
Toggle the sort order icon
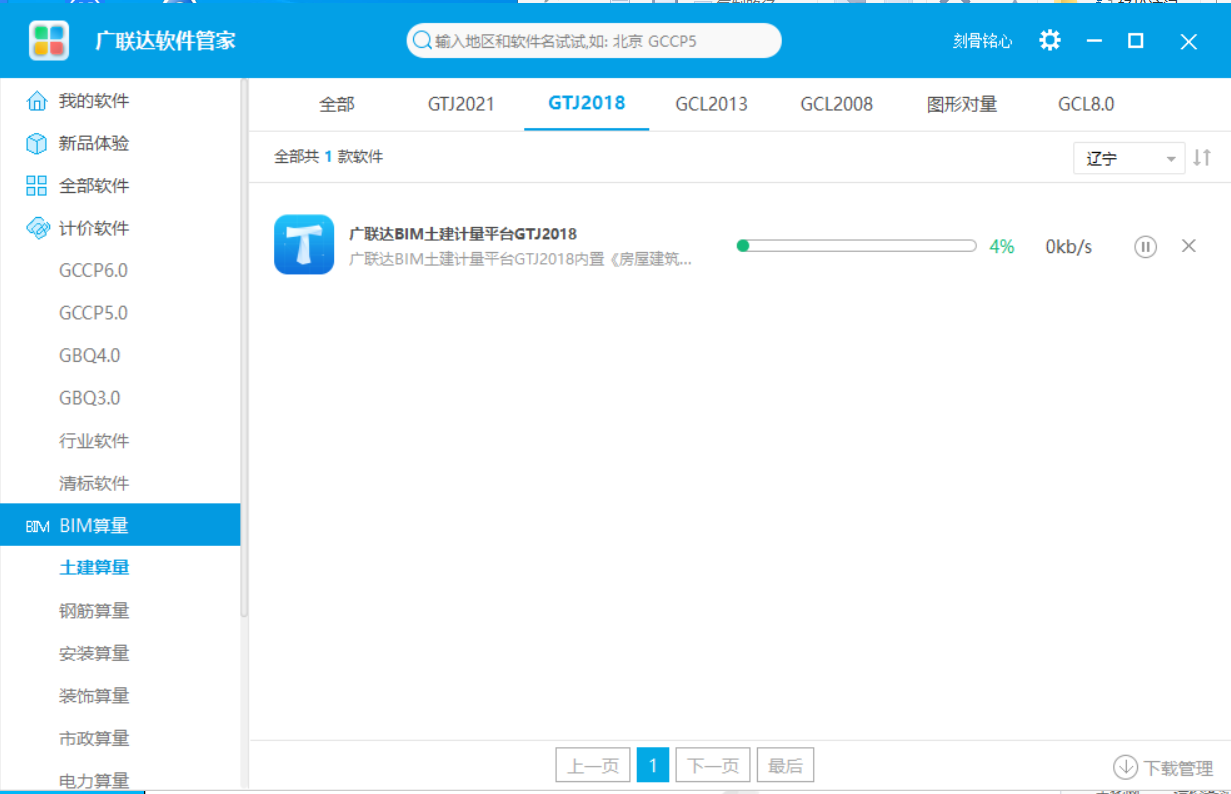tap(1202, 158)
